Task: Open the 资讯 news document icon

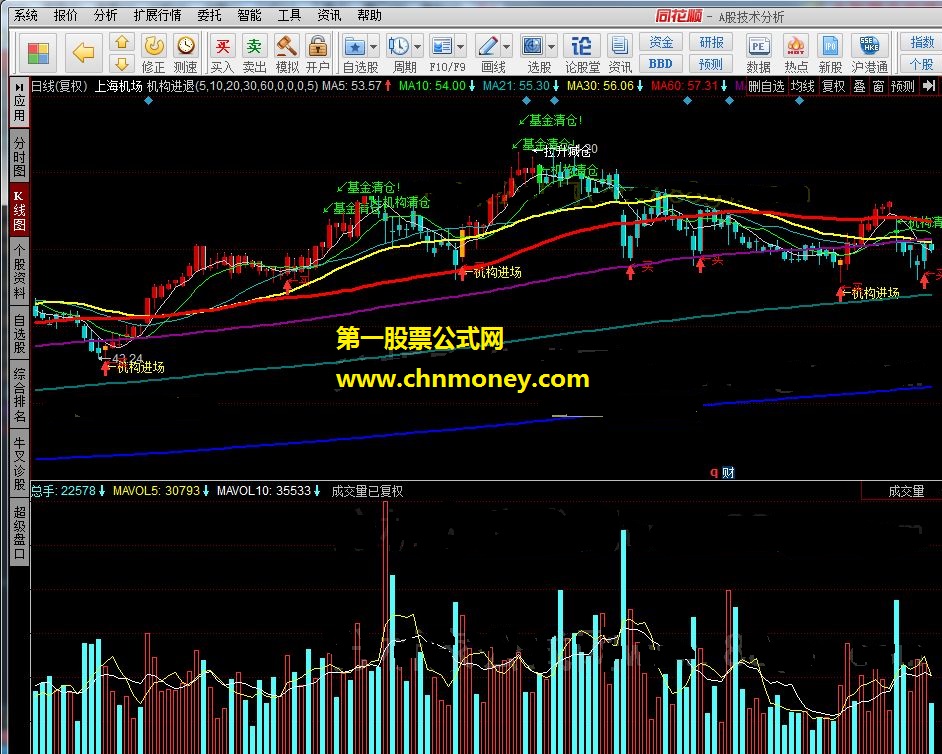Action: (618, 46)
